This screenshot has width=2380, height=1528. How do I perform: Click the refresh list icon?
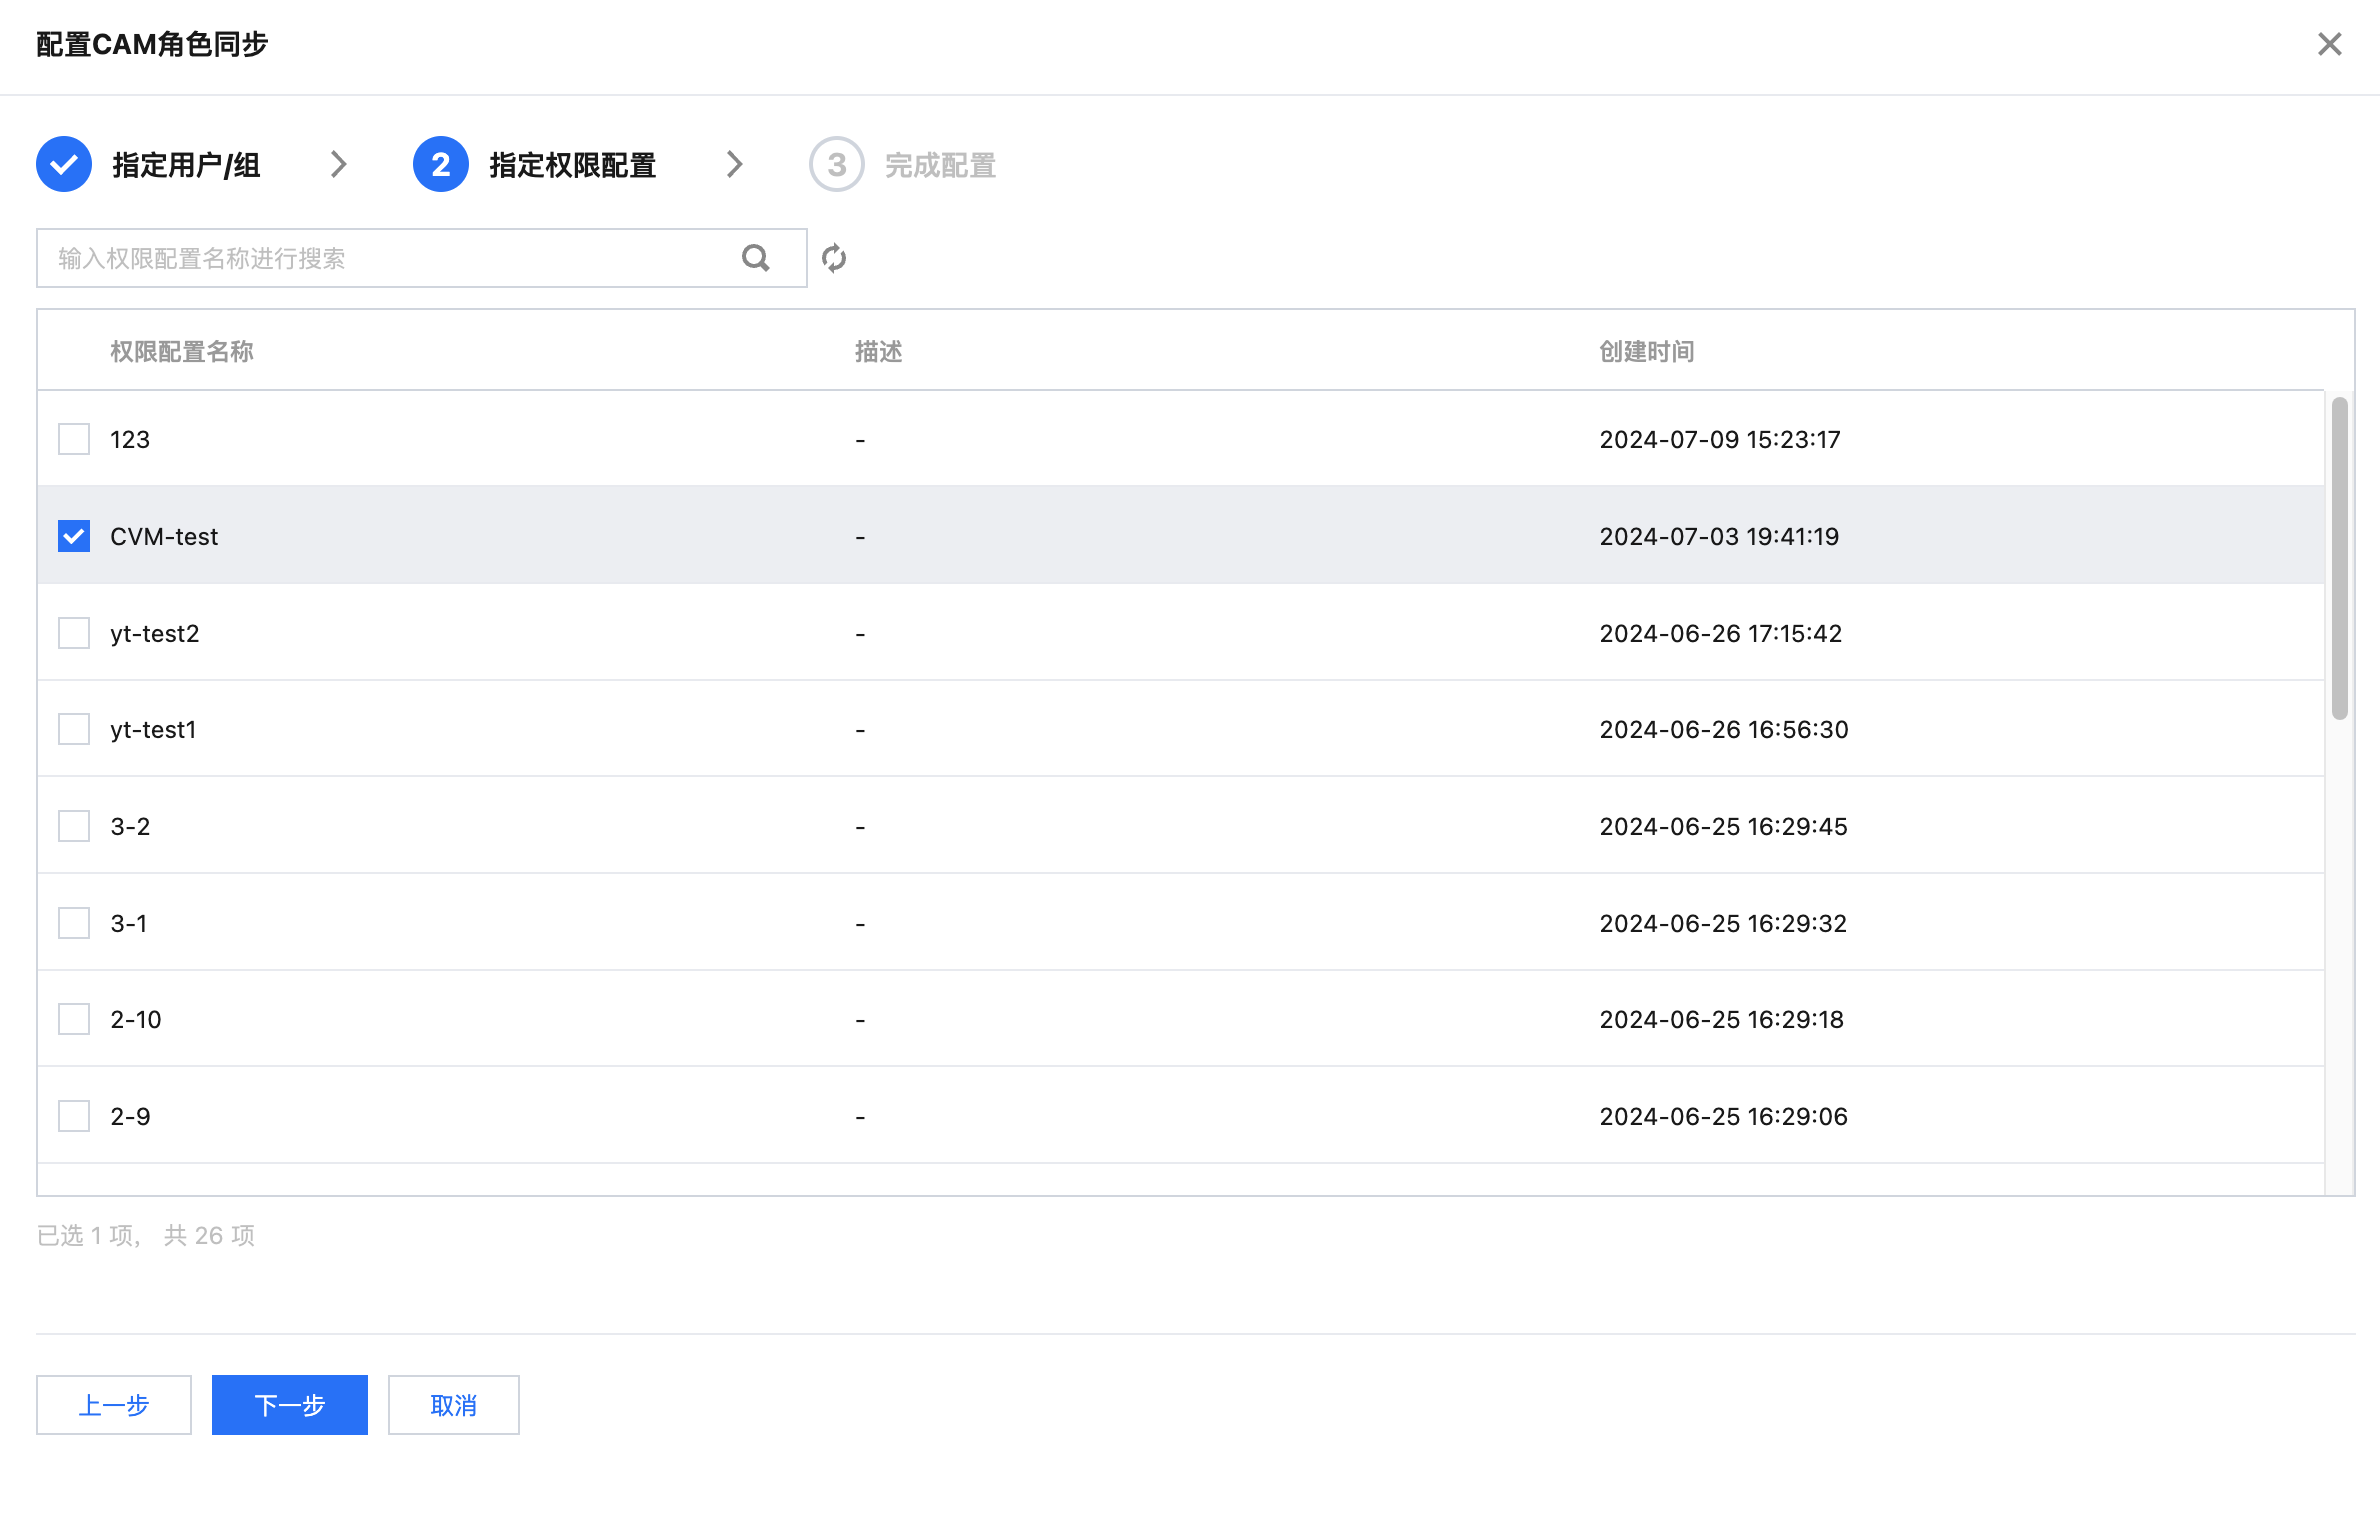834,258
